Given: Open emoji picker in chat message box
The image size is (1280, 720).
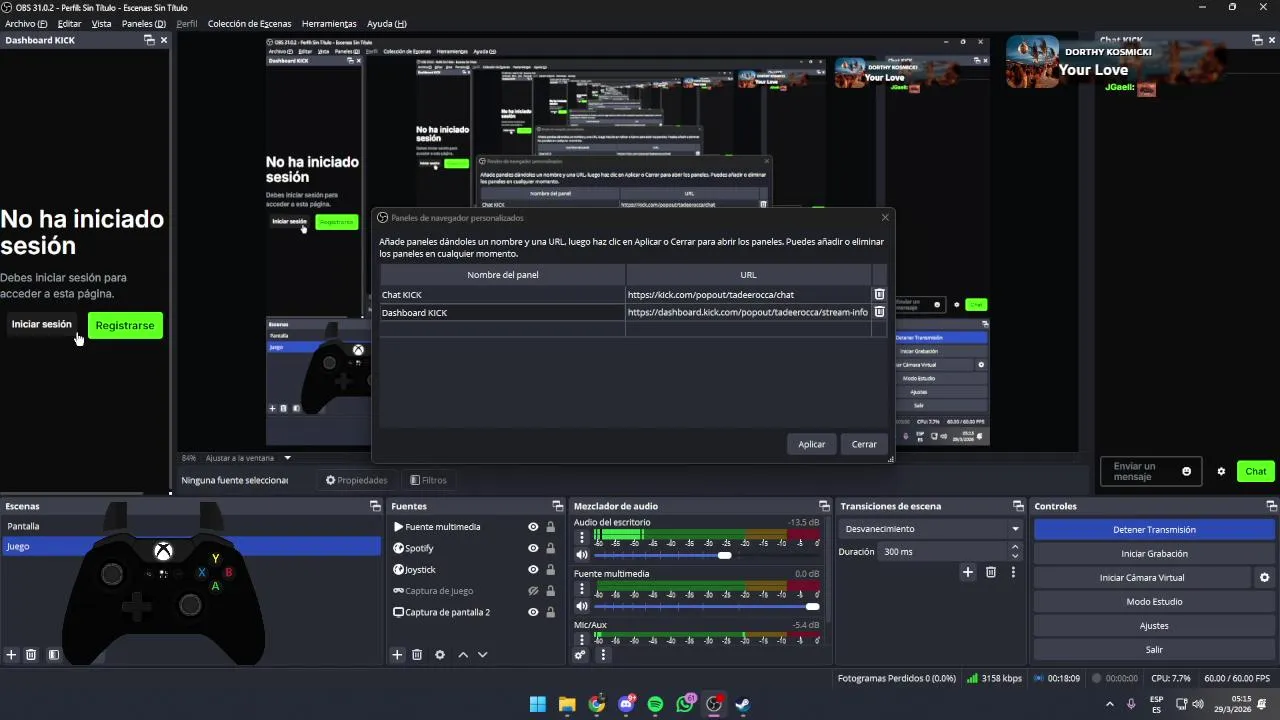Looking at the screenshot, I should pos(1187,471).
